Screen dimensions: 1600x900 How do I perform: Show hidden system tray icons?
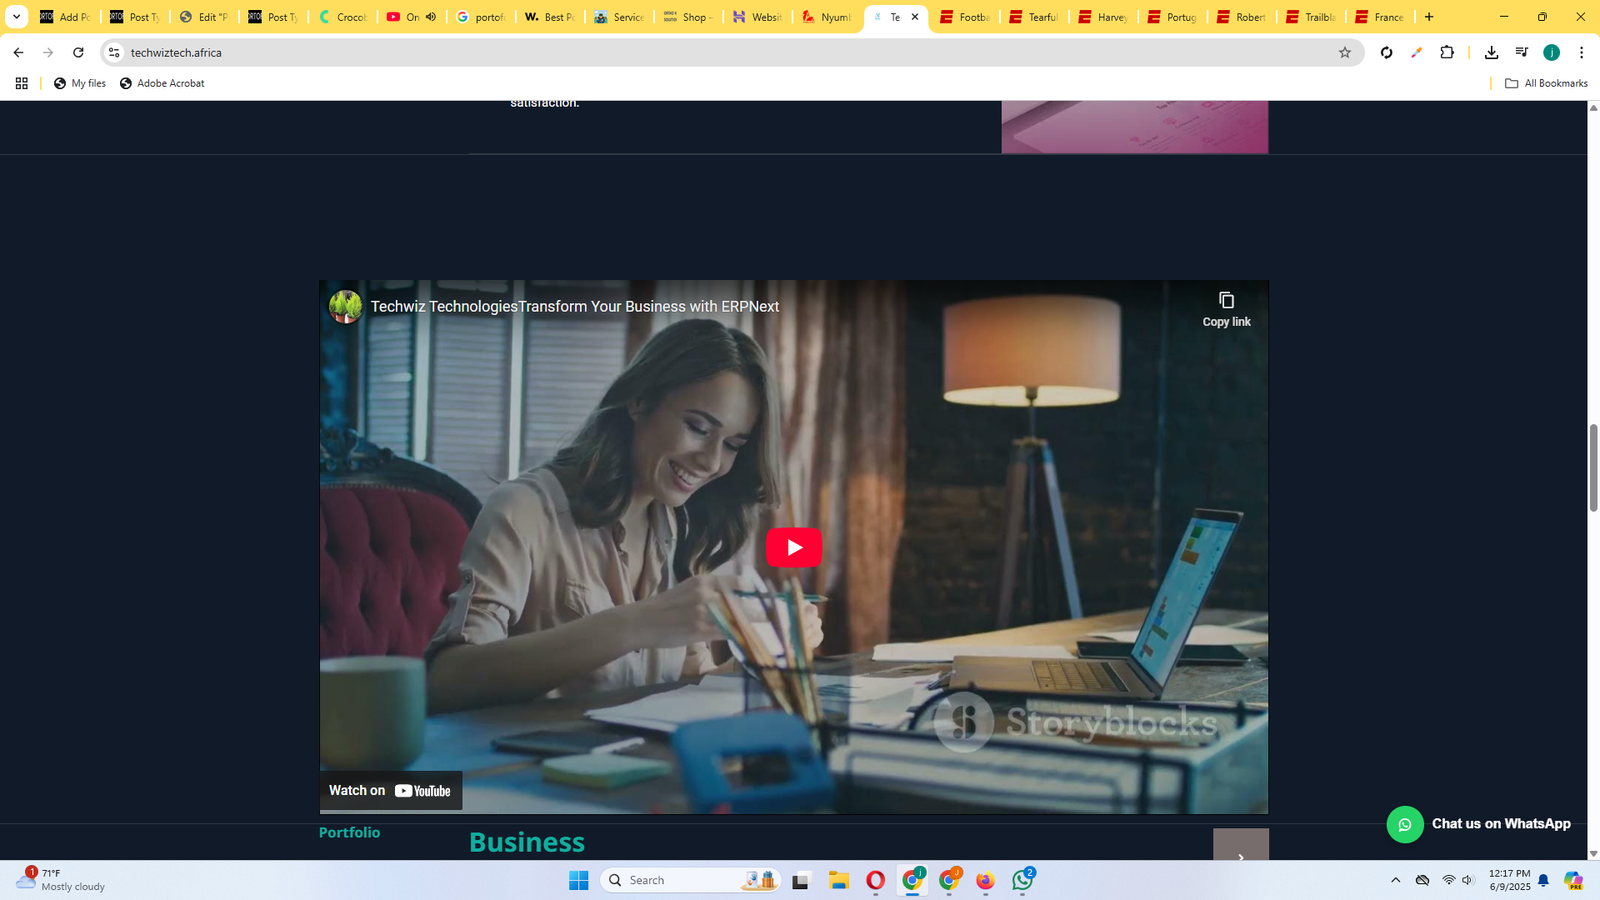point(1395,880)
